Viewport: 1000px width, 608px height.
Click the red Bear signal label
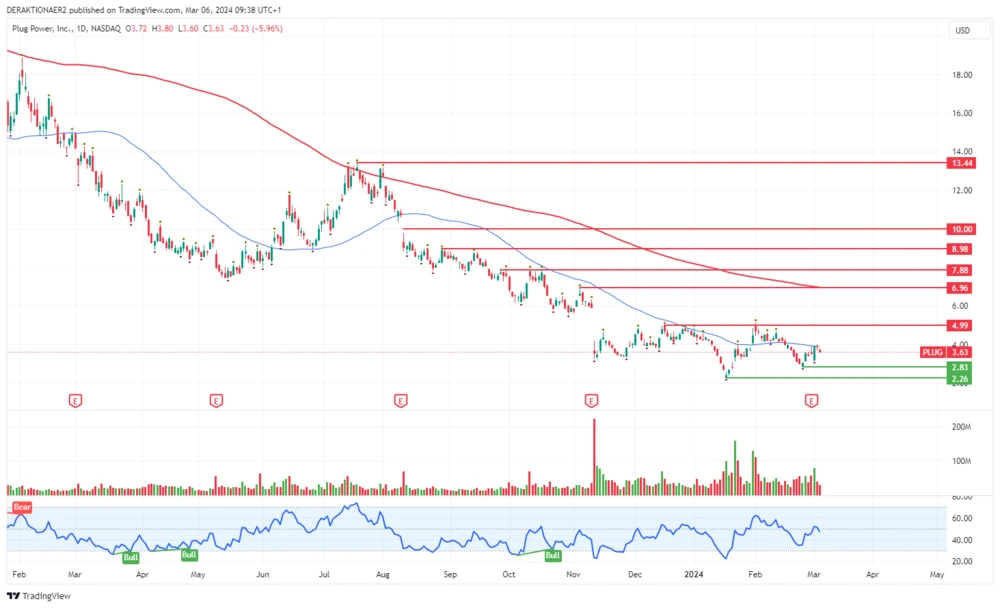click(22, 508)
